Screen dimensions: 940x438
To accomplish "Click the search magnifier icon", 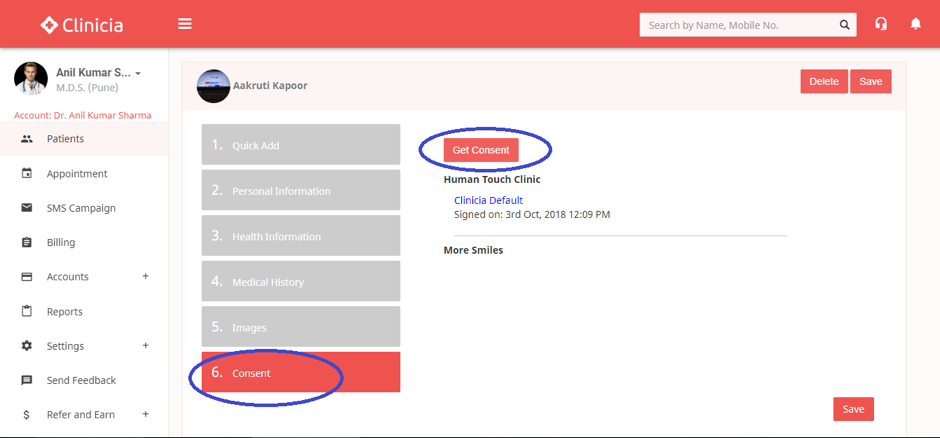I will (845, 25).
